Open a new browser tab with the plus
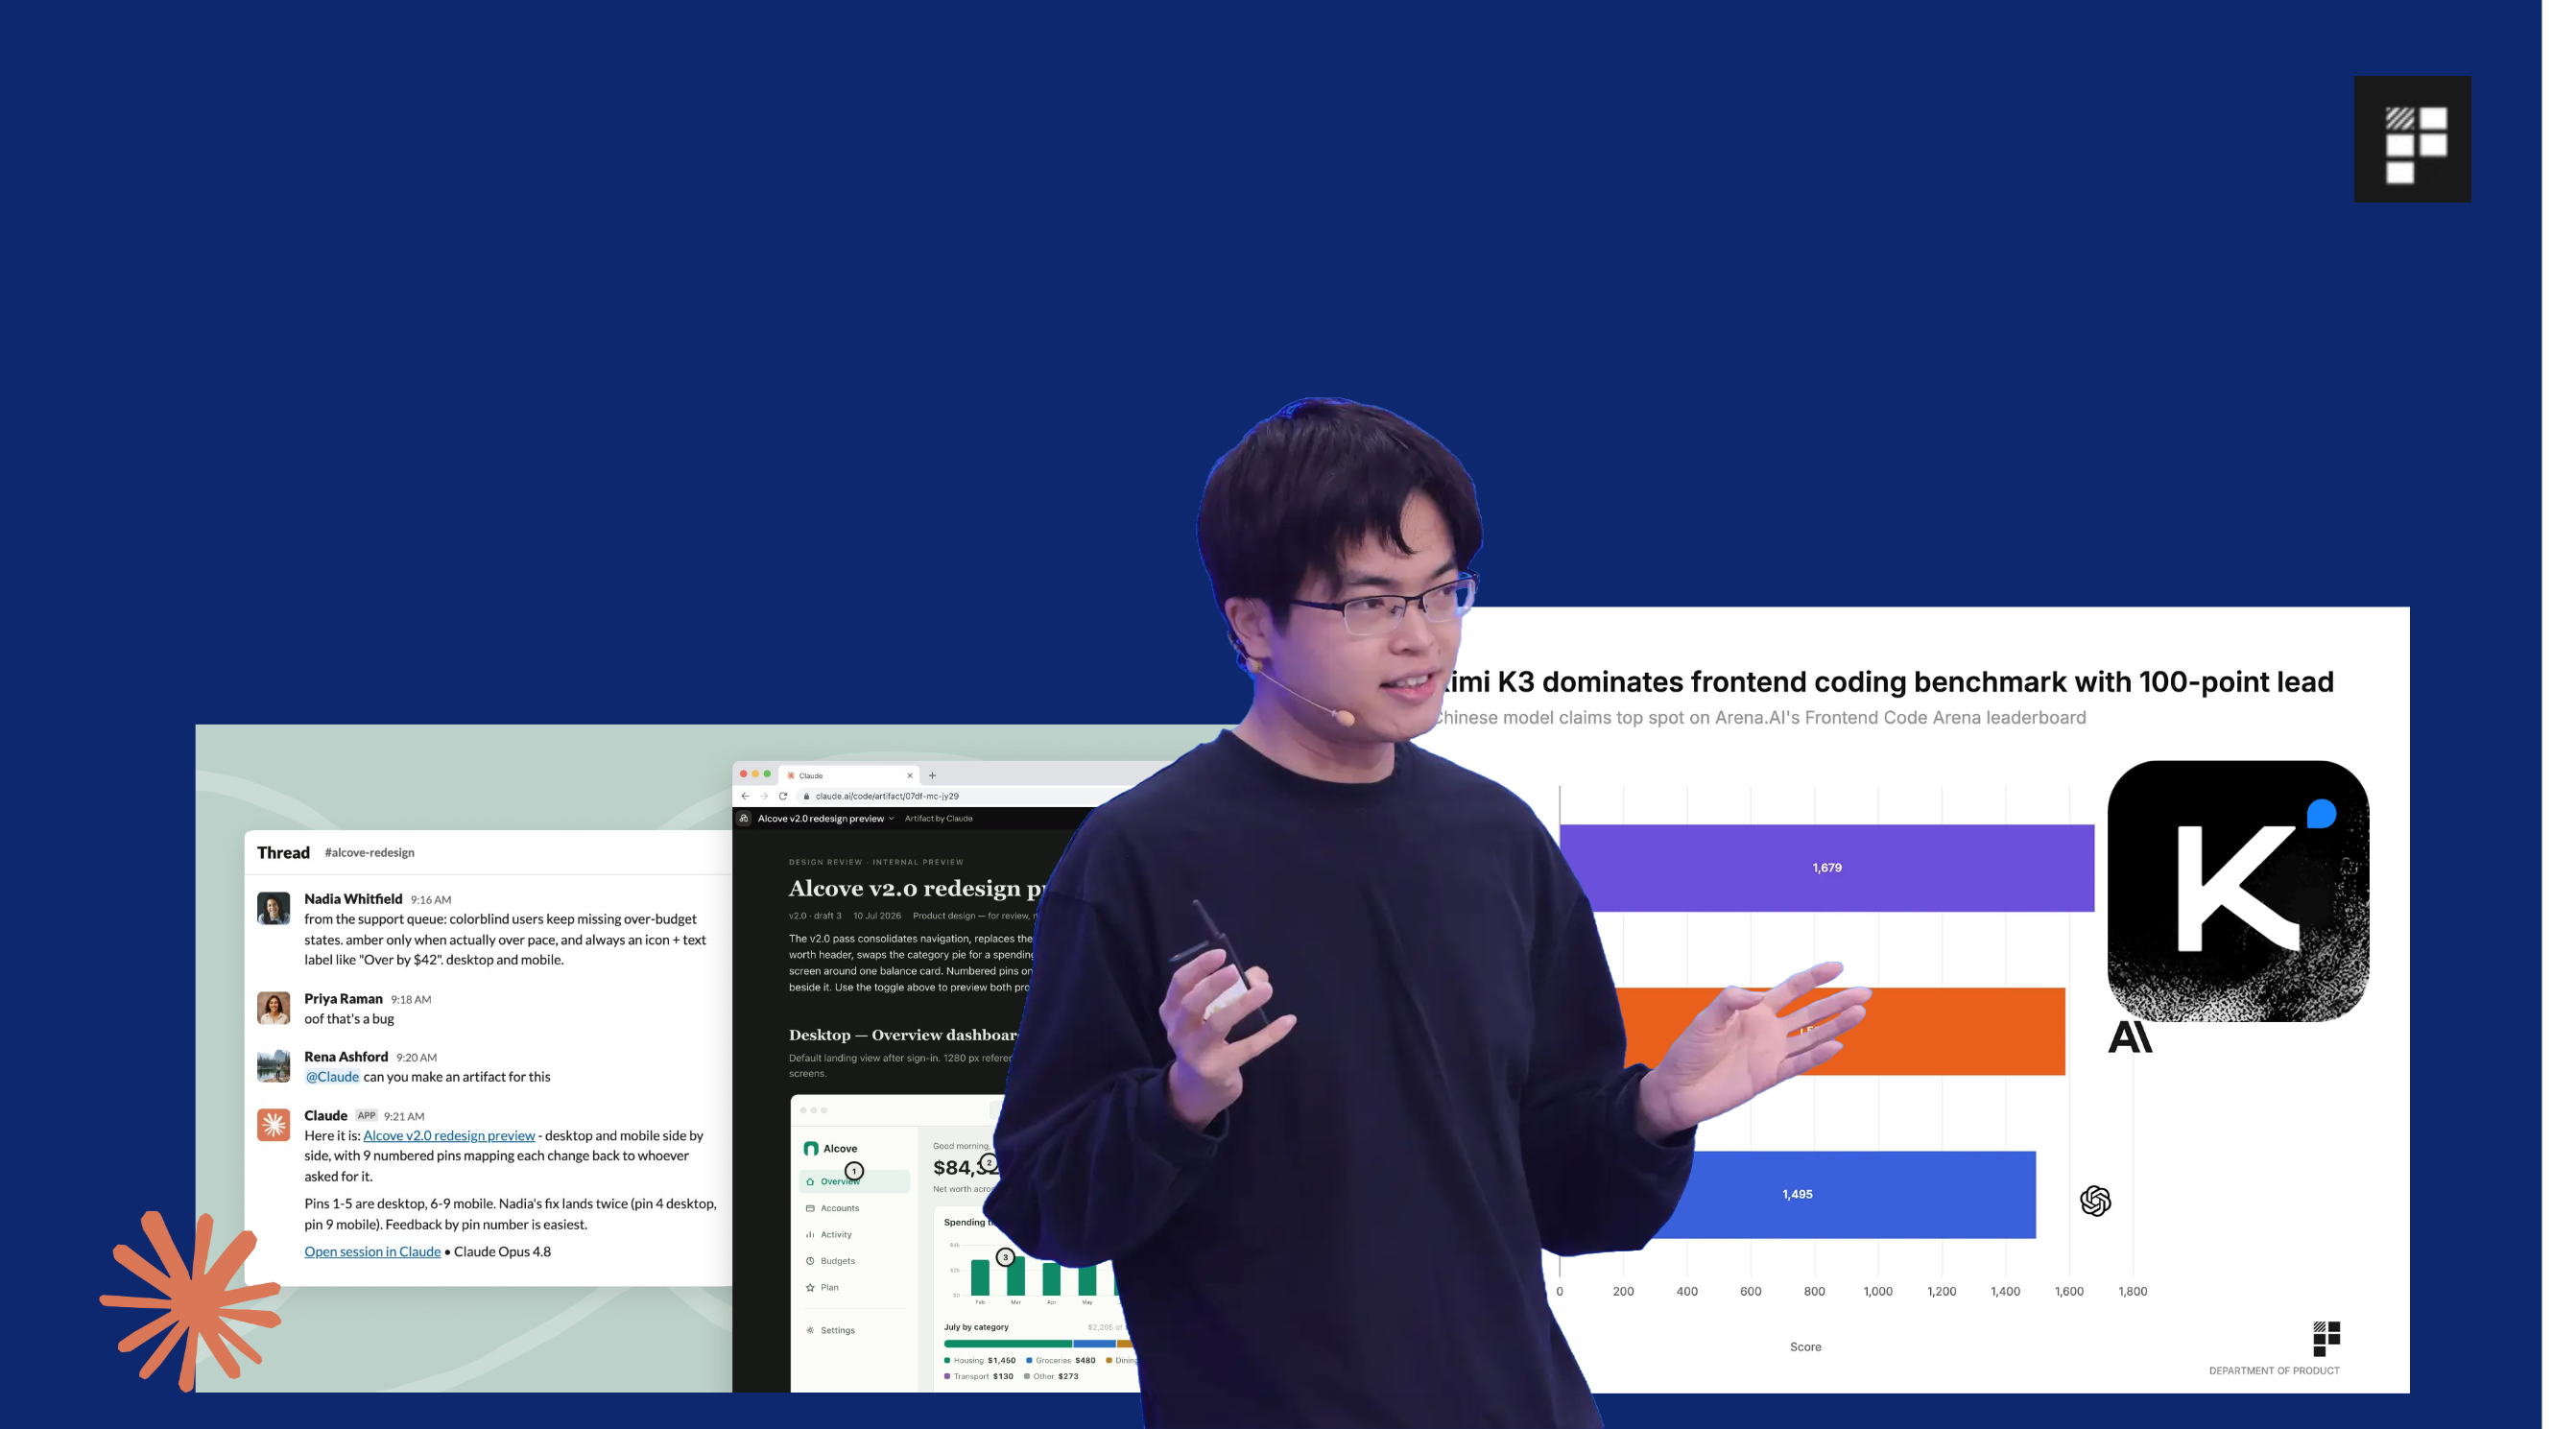The image size is (2576, 1429). point(932,775)
